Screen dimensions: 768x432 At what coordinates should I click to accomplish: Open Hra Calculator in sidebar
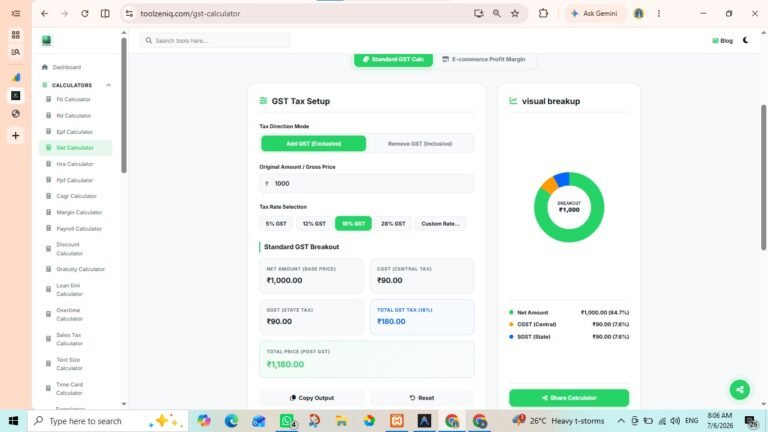tap(74, 164)
